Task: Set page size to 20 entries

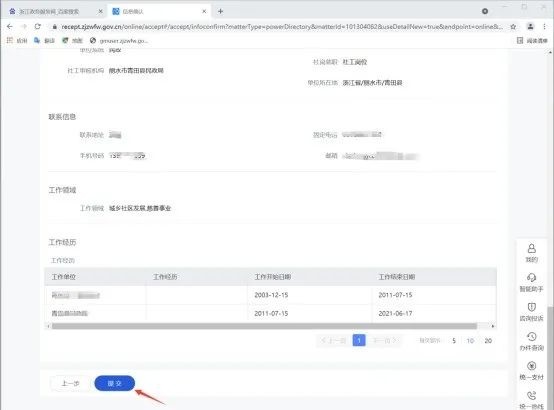Action: click(488, 341)
